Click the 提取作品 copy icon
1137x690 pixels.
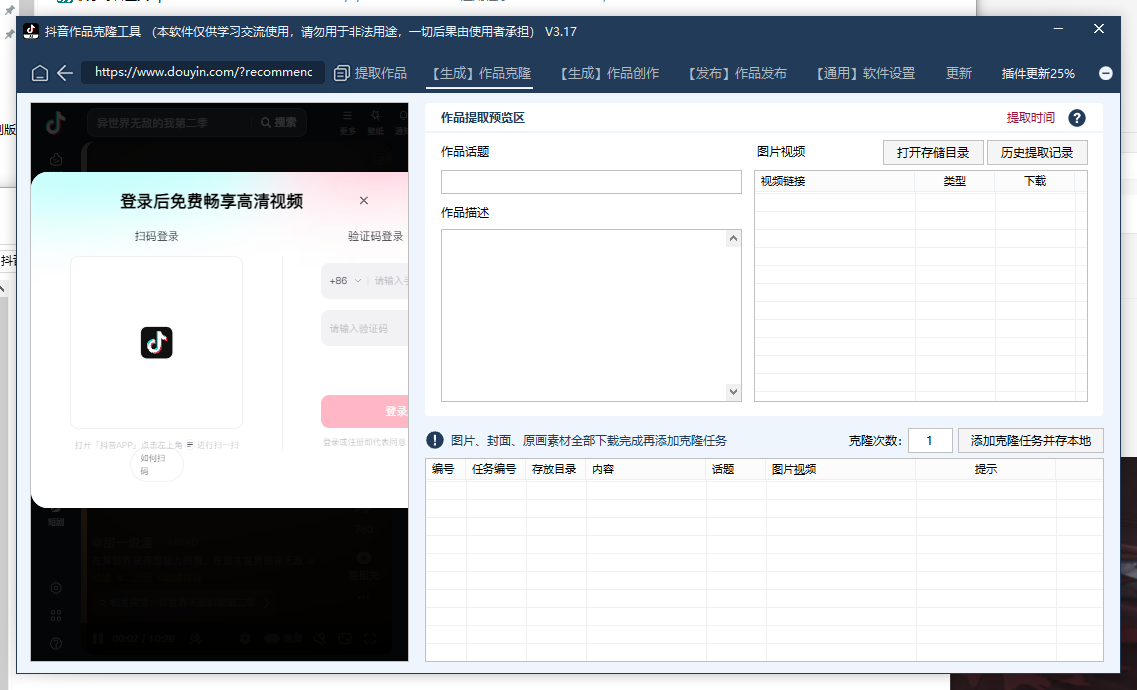click(x=342, y=73)
